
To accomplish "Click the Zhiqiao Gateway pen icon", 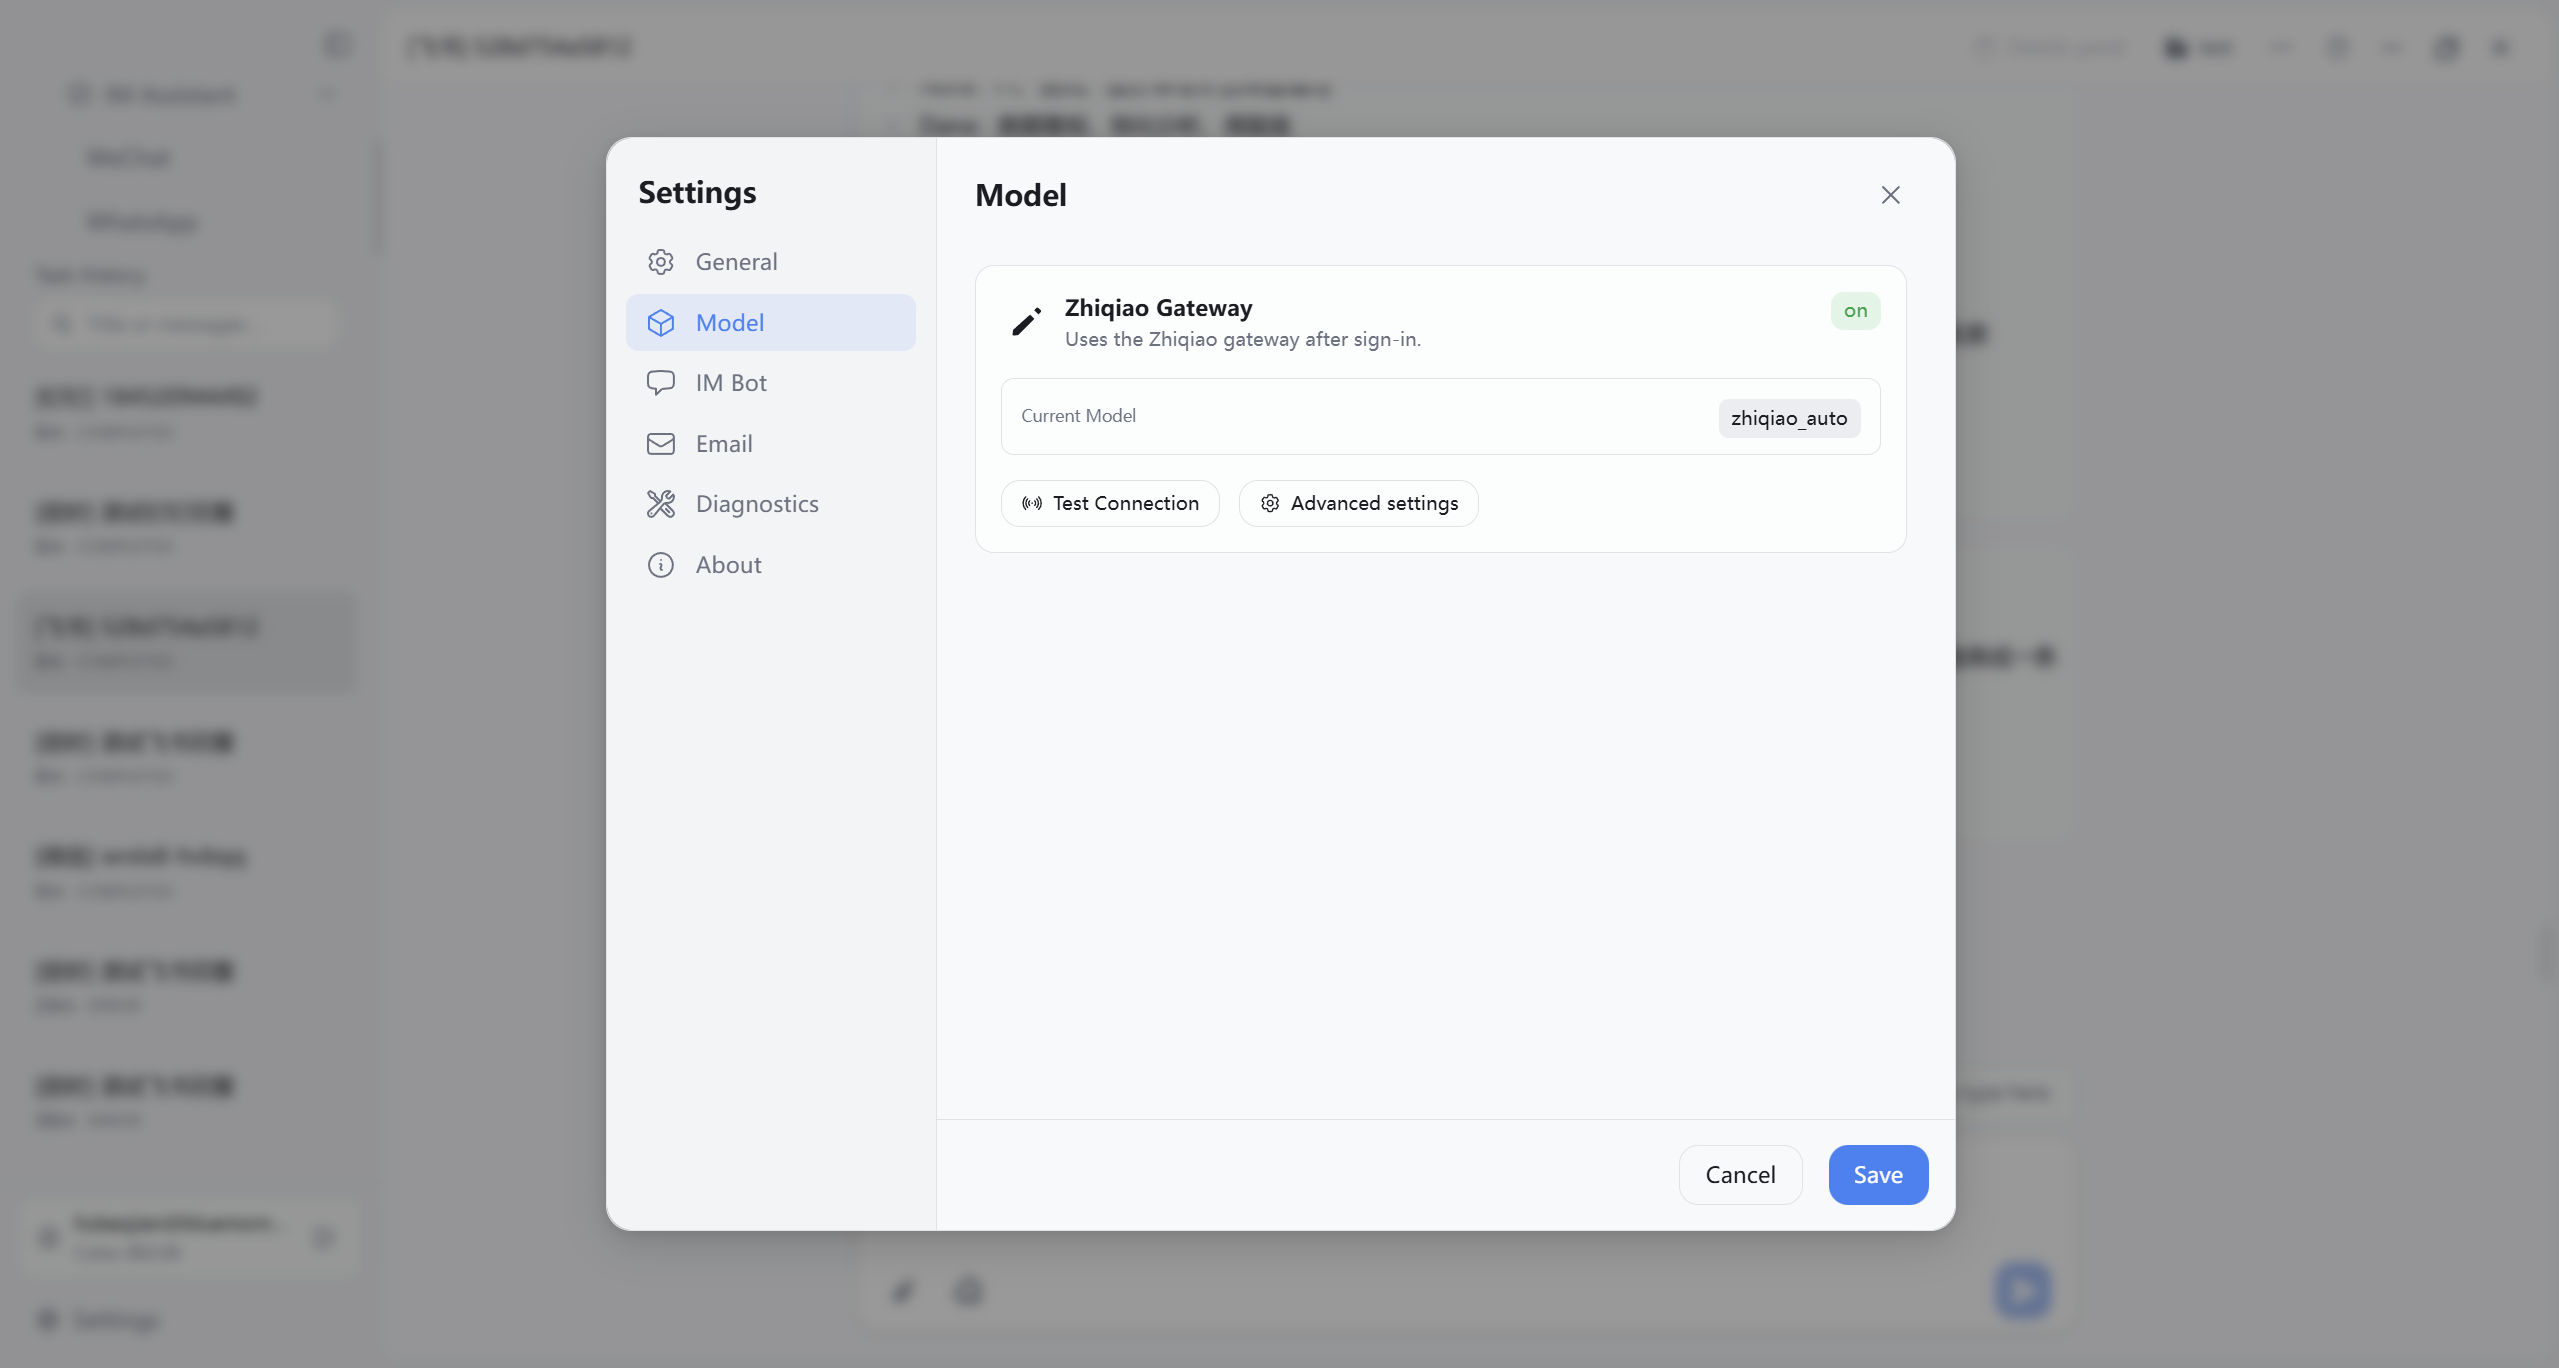I will [x=1026, y=321].
